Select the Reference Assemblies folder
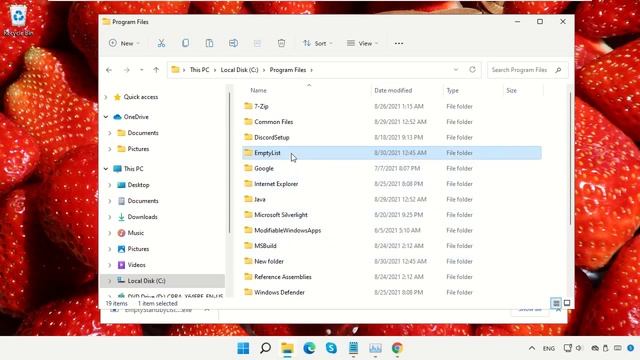The width and height of the screenshot is (640, 360). pyautogui.click(x=392, y=277)
